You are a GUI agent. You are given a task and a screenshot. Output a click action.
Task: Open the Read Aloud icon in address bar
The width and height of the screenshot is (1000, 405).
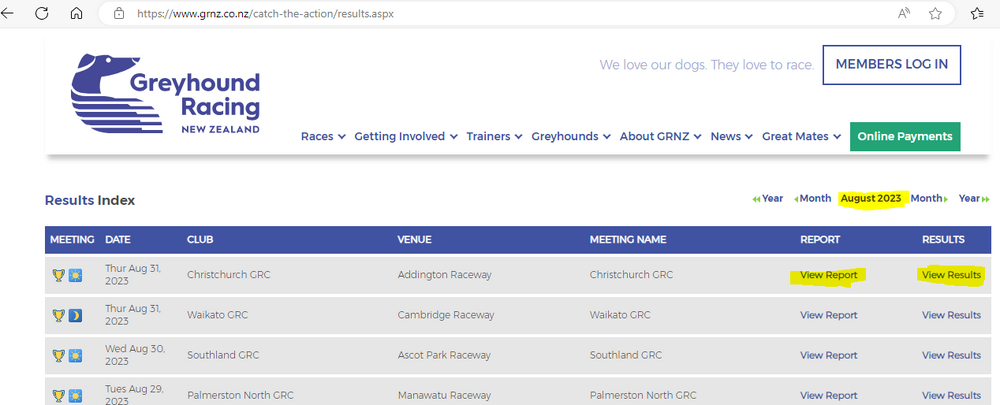[x=903, y=14]
